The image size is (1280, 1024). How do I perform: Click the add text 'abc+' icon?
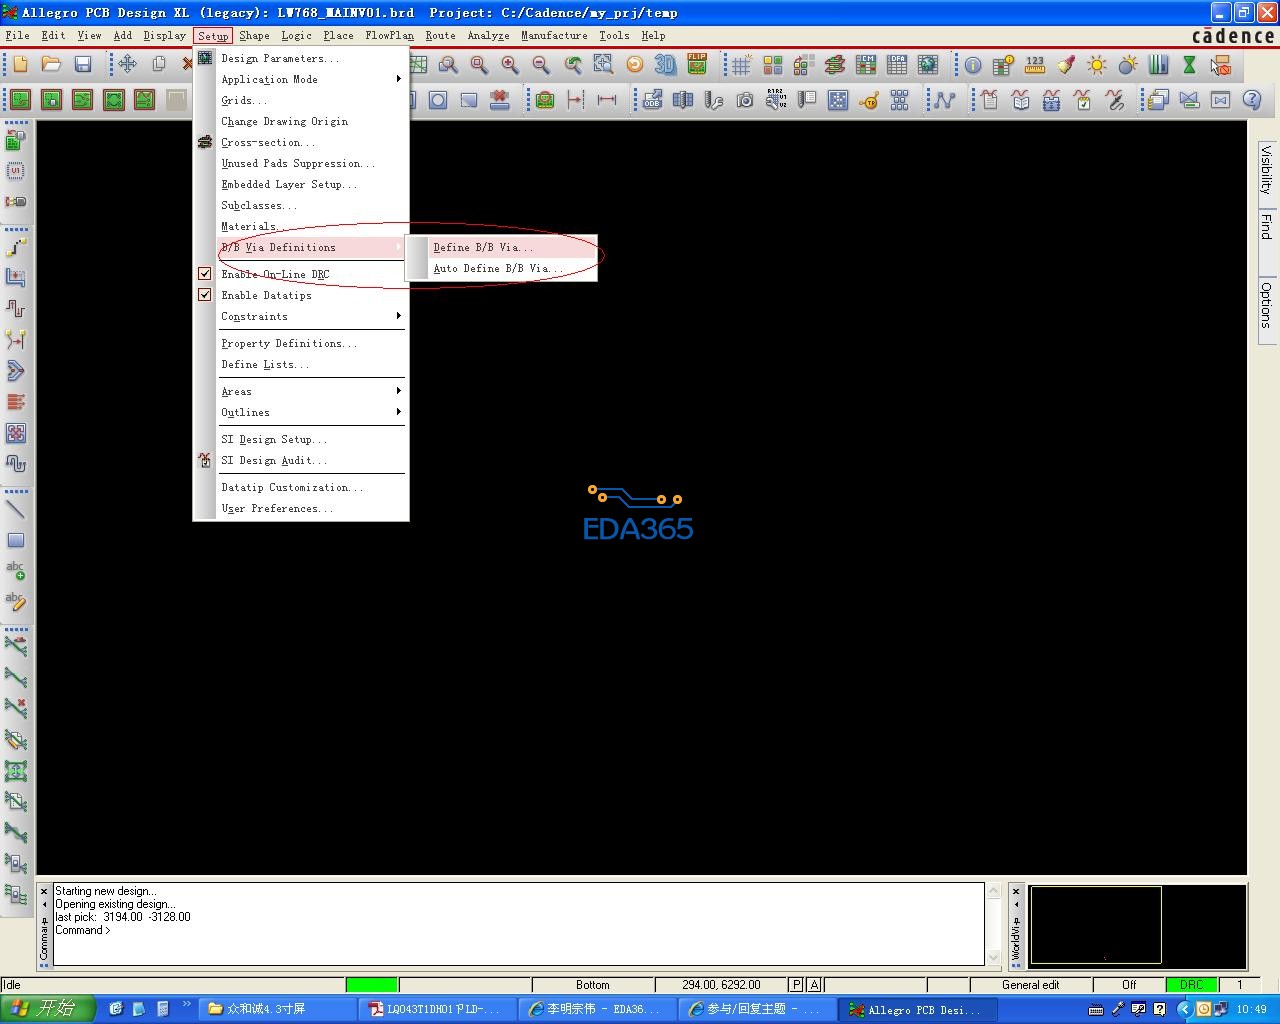click(x=16, y=571)
